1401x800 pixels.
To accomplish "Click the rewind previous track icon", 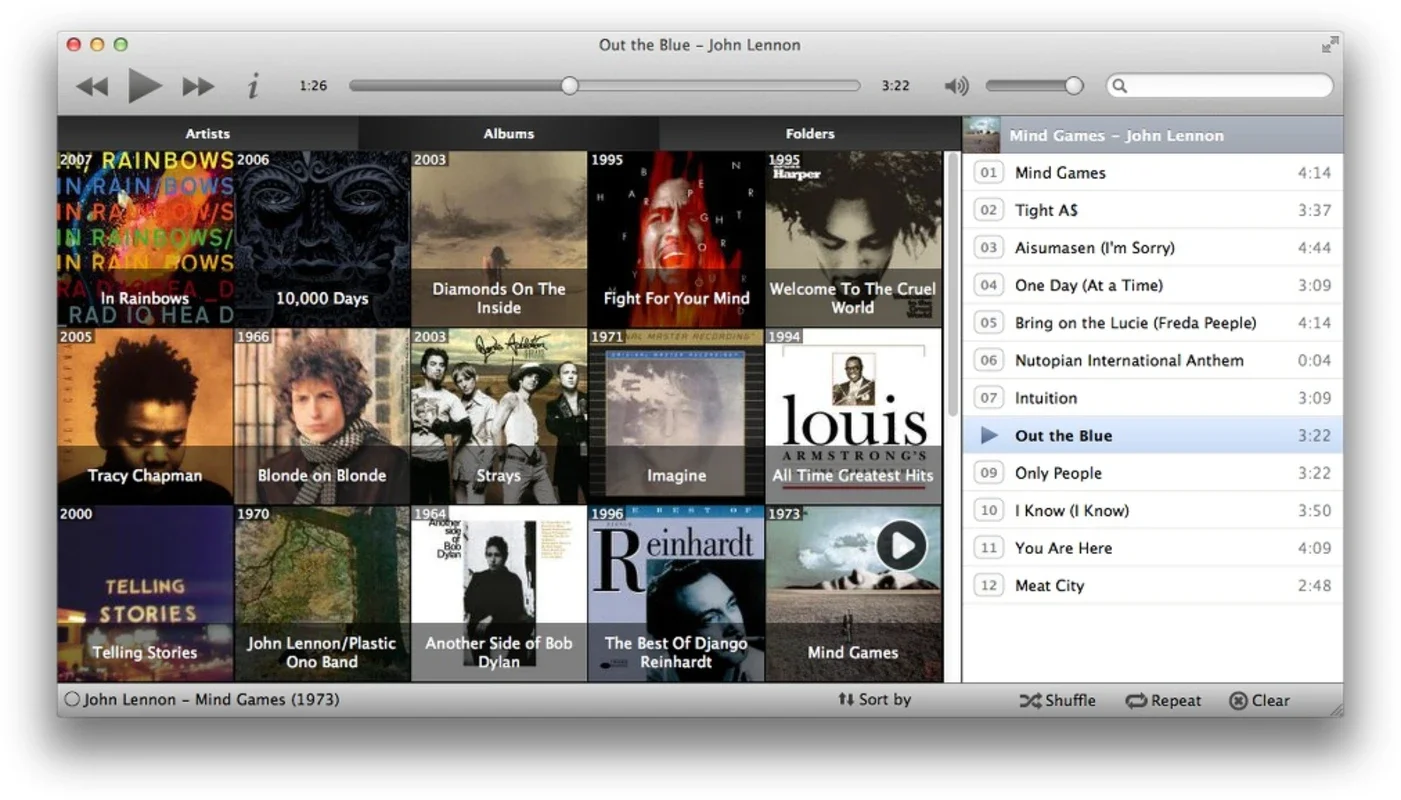I will (x=92, y=87).
